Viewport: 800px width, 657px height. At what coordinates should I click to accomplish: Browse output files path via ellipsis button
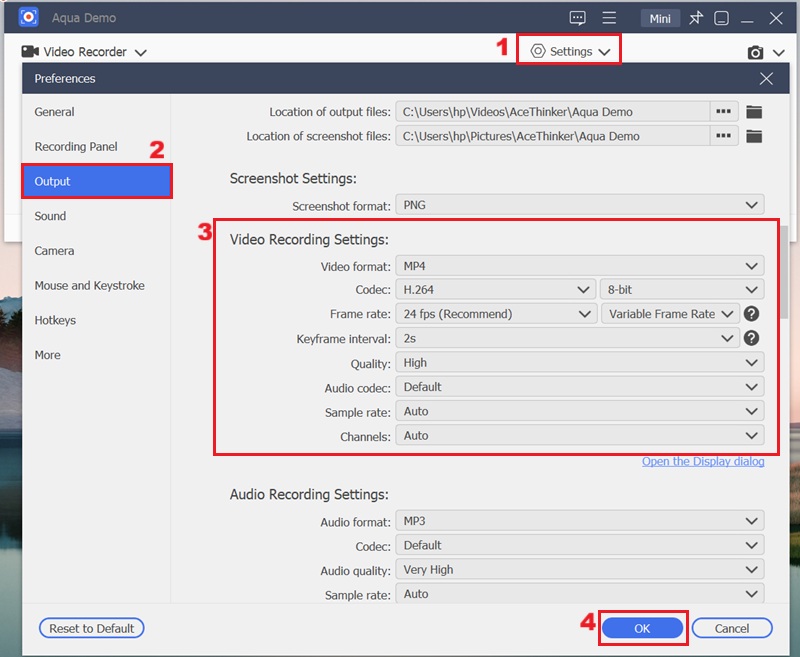tap(723, 111)
